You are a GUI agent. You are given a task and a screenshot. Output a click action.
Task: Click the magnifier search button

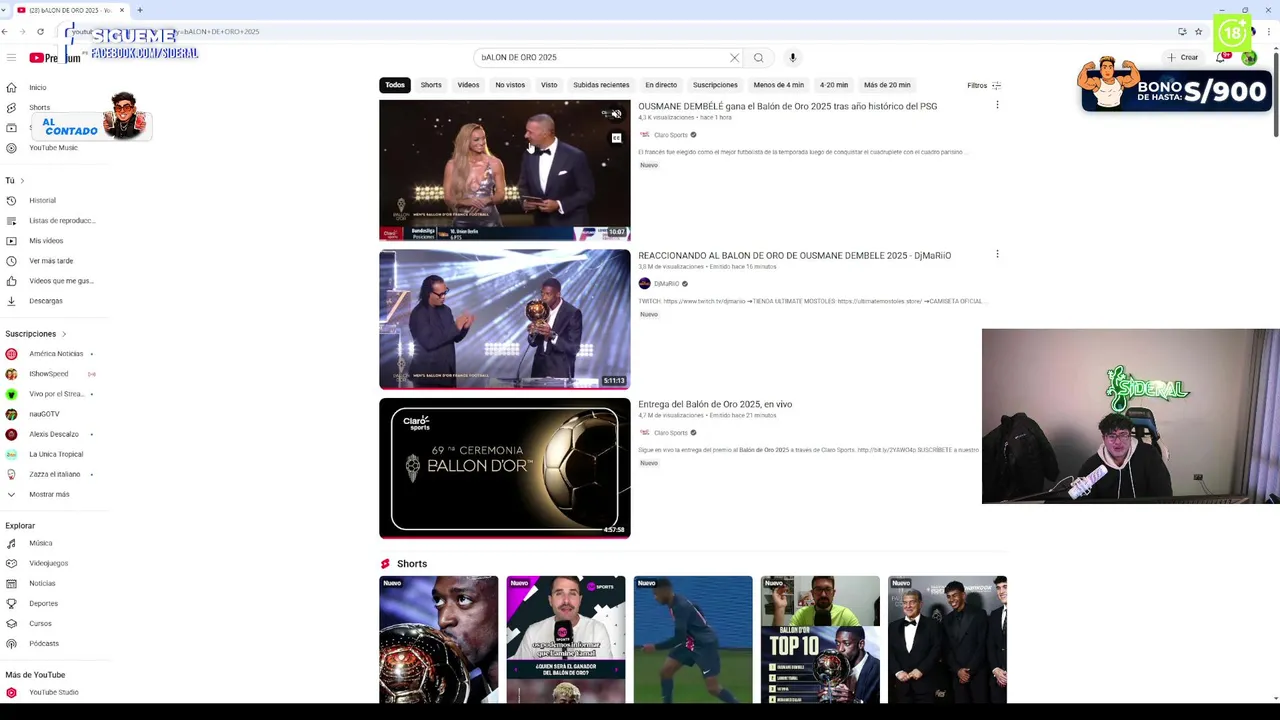(x=759, y=58)
